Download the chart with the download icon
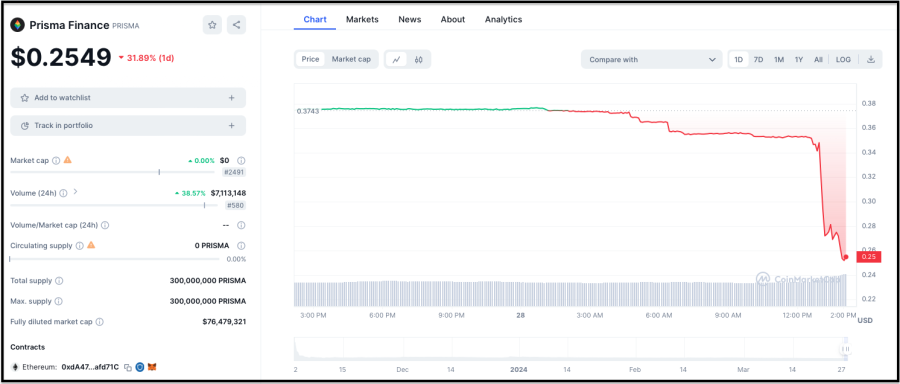This screenshot has height=384, width=900. 871,59
